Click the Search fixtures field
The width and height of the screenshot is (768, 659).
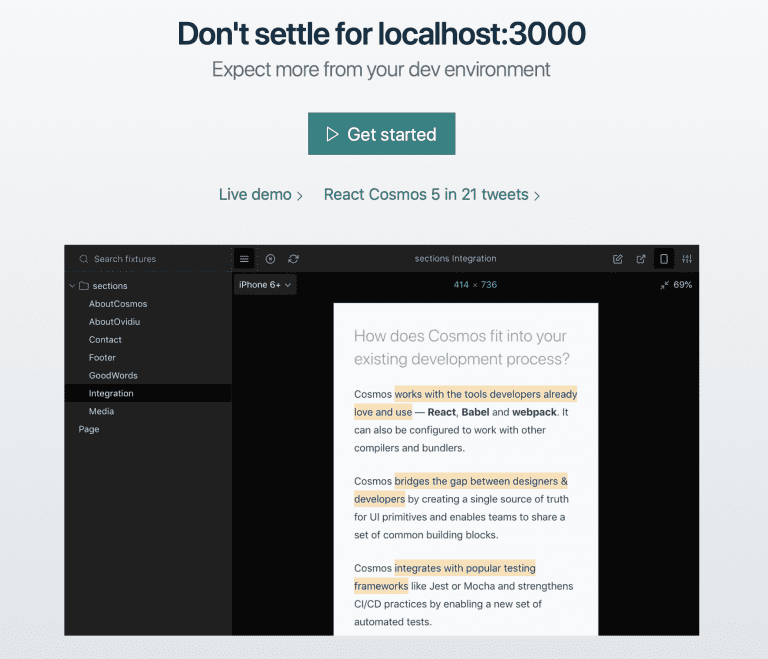pyautogui.click(x=148, y=259)
